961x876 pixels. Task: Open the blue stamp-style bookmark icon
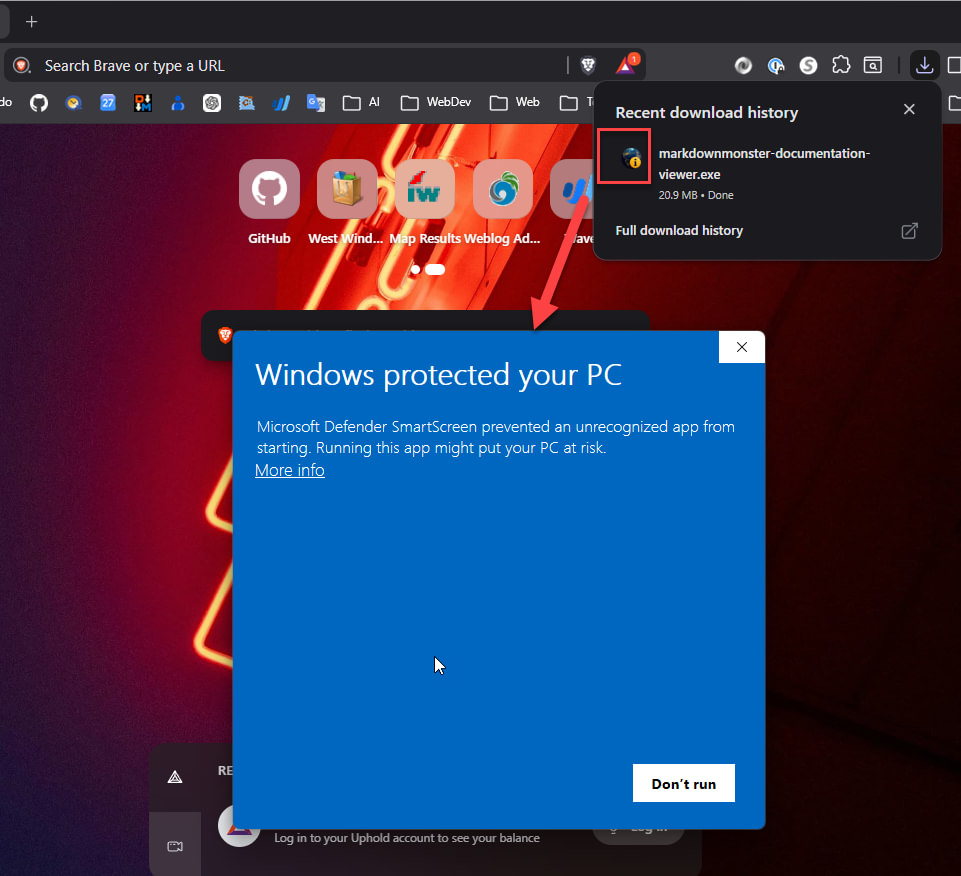[246, 102]
